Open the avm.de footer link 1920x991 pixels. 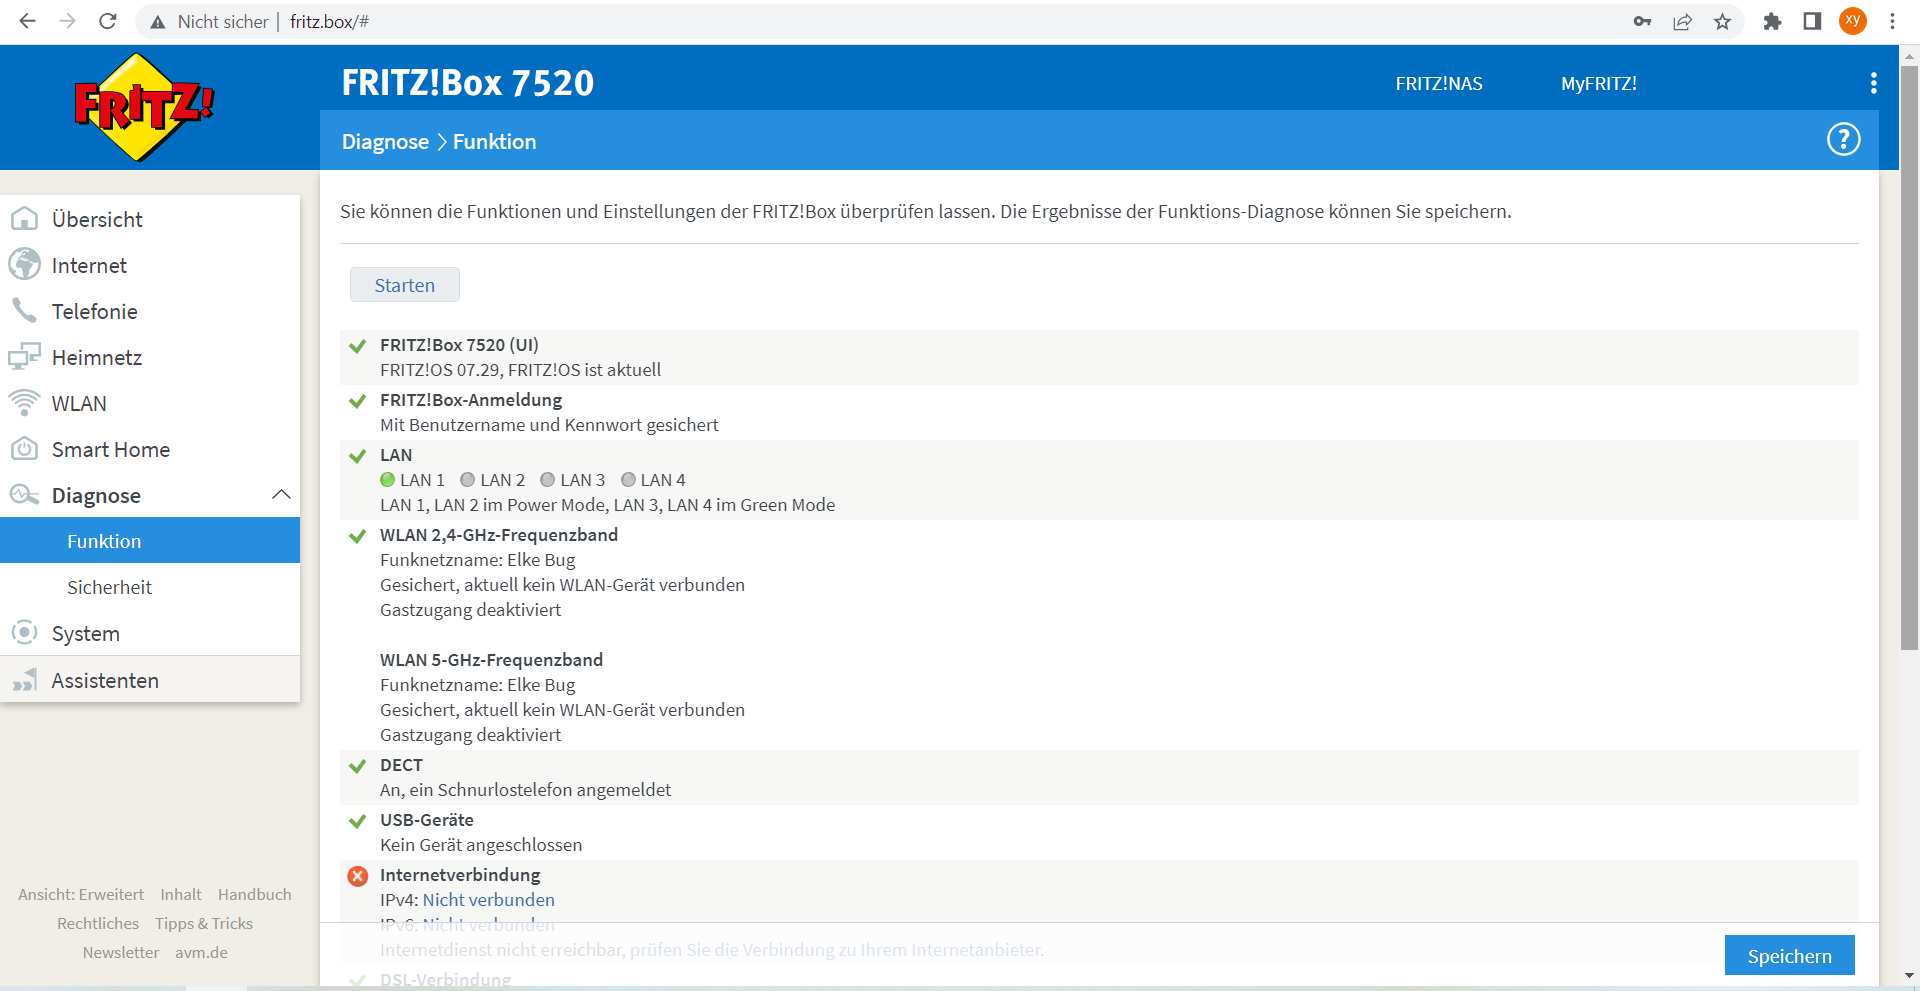(201, 953)
